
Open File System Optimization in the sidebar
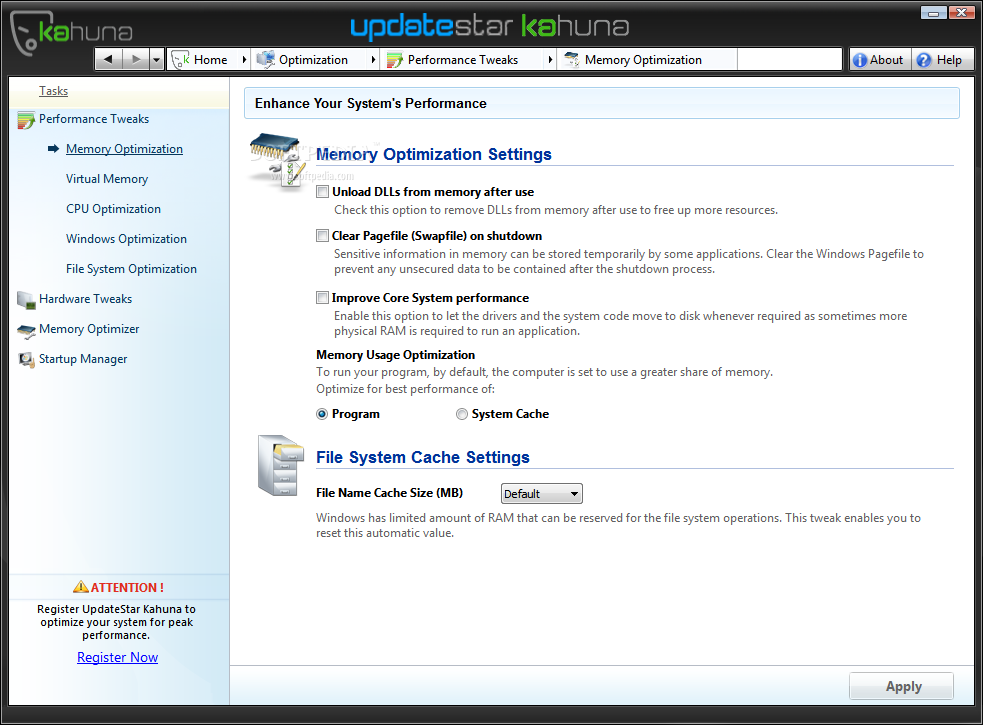(132, 268)
